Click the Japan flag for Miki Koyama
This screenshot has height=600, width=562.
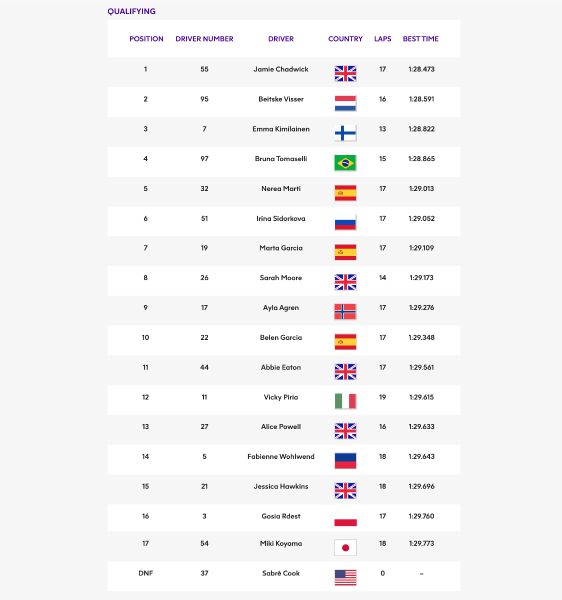click(x=345, y=548)
